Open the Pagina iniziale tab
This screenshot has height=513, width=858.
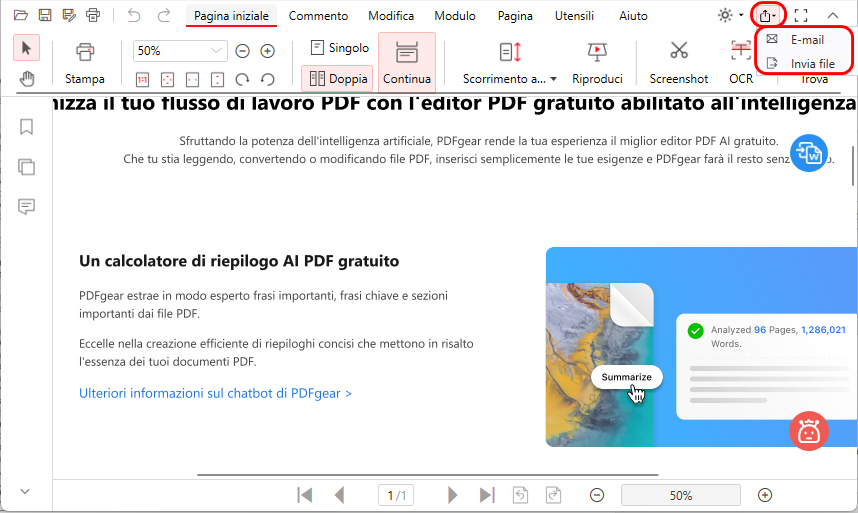click(231, 16)
